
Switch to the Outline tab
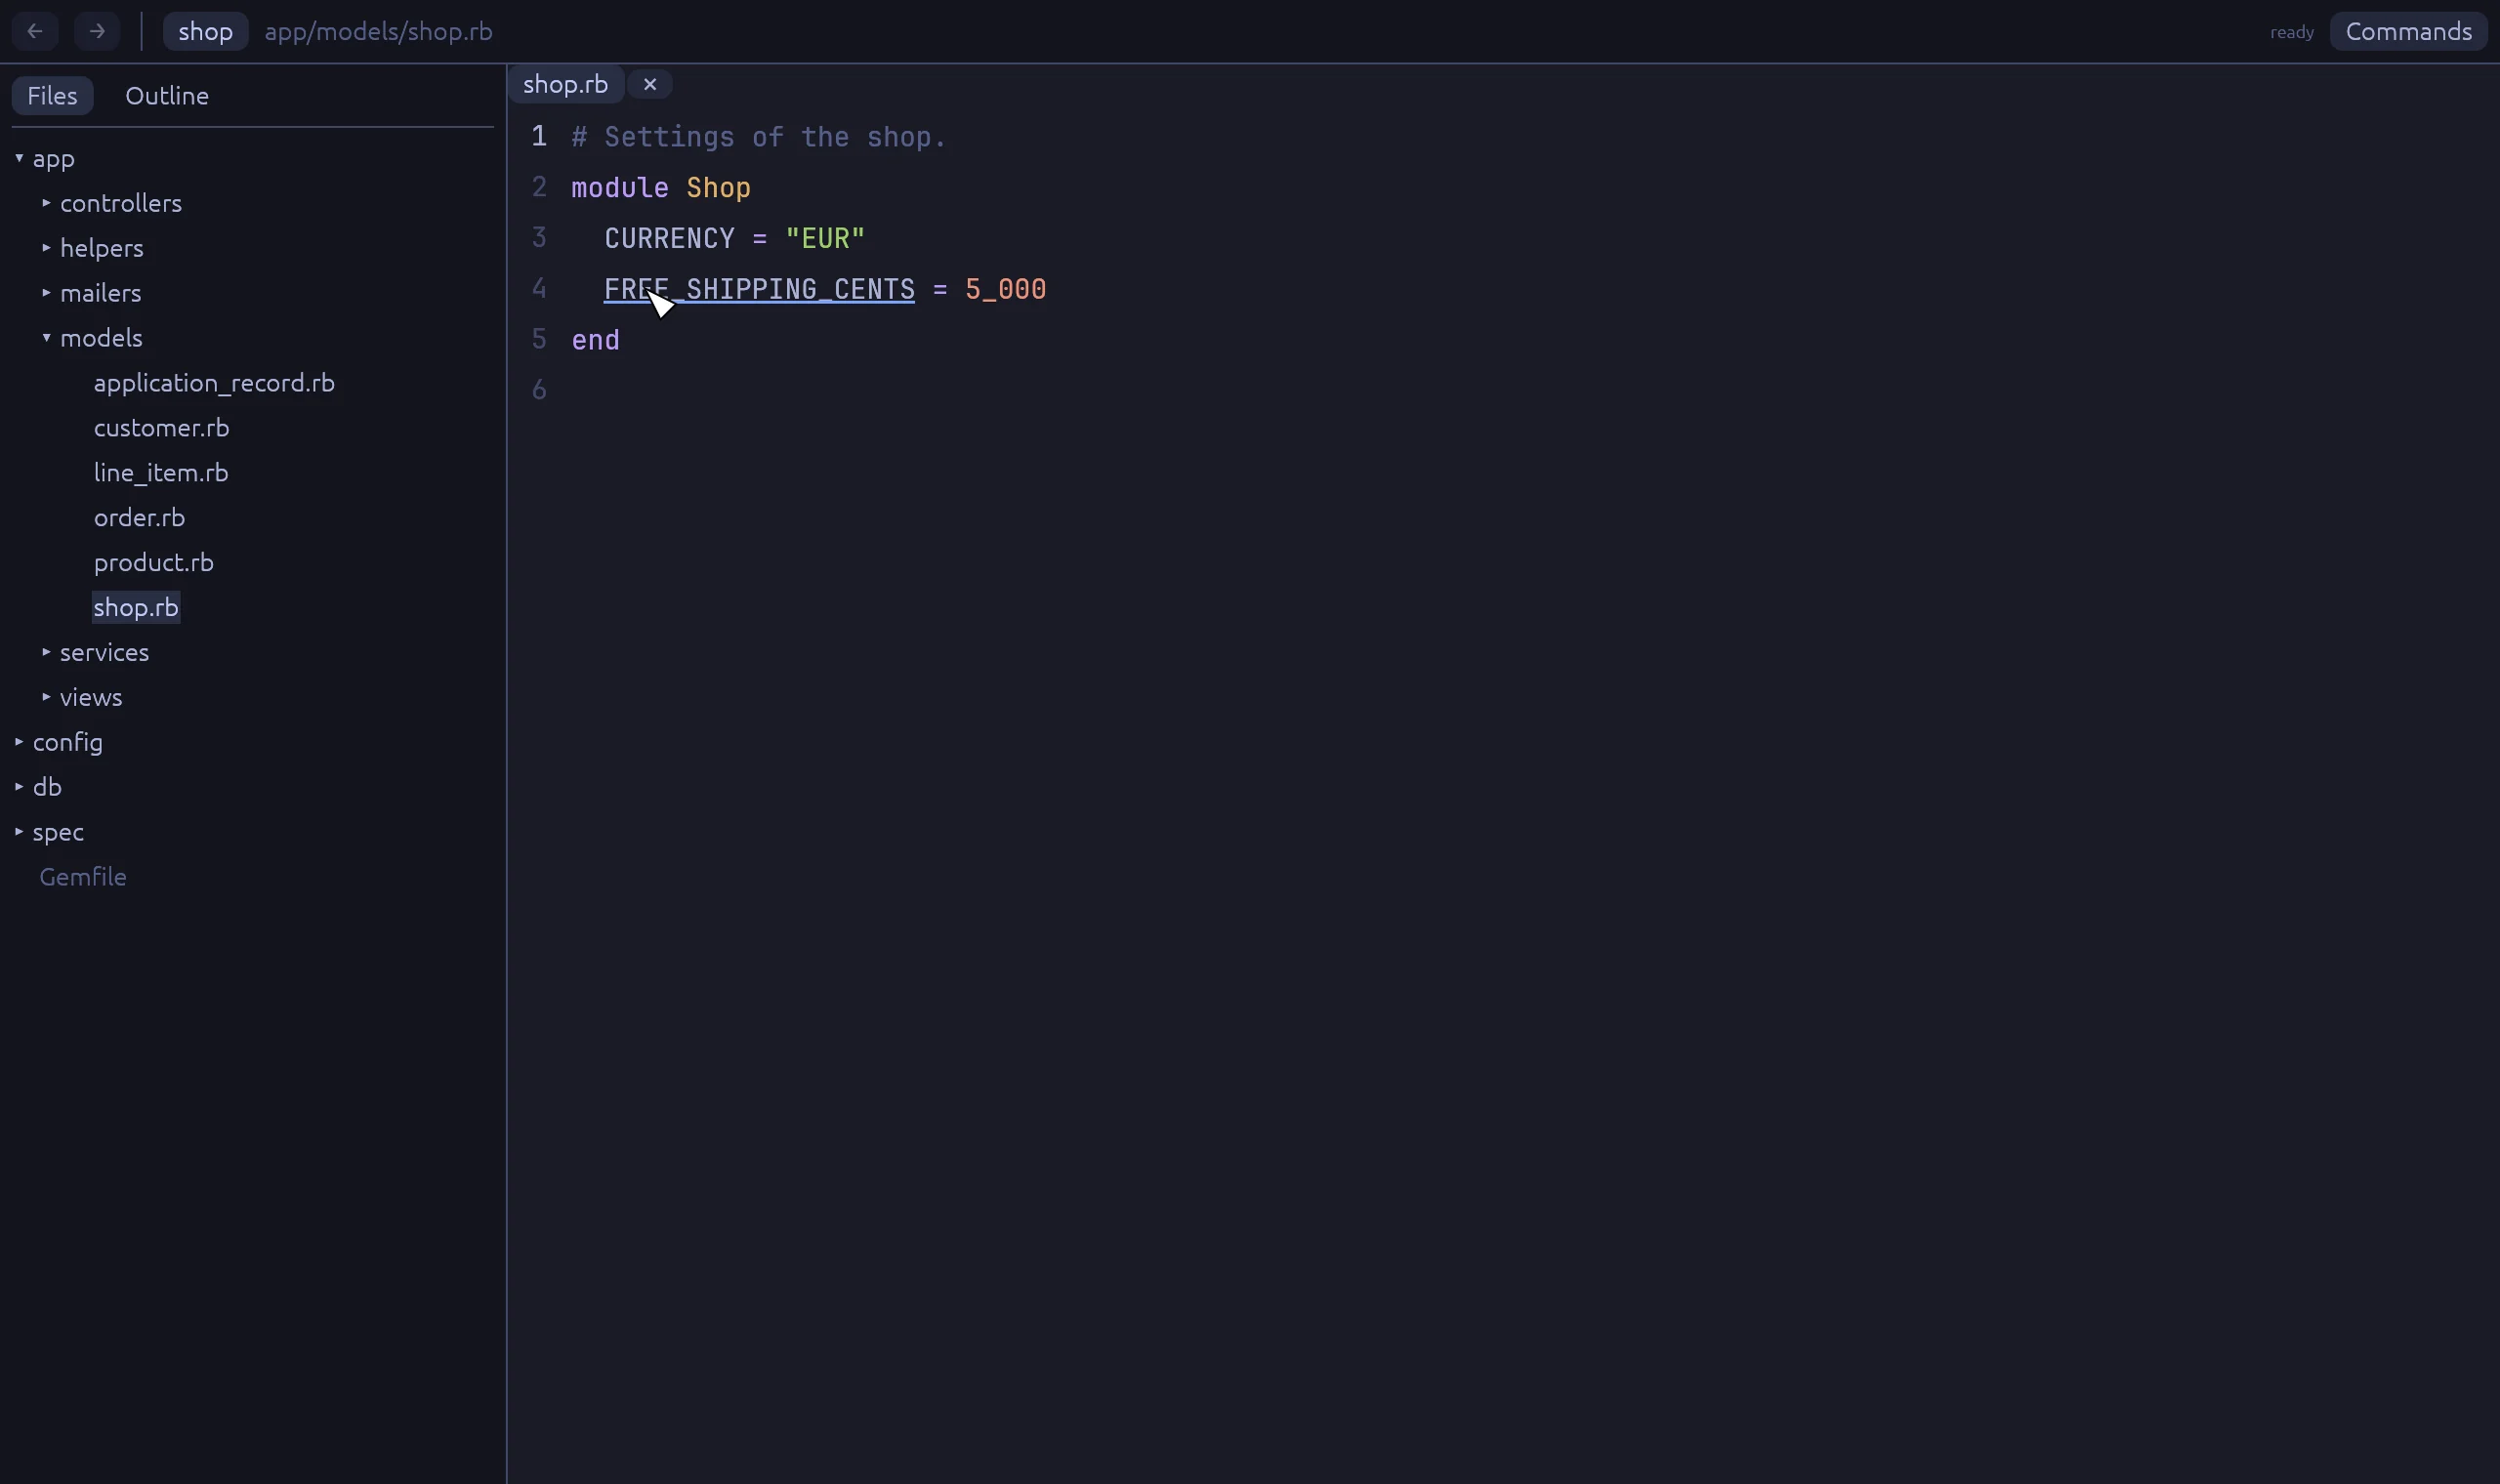(x=167, y=96)
